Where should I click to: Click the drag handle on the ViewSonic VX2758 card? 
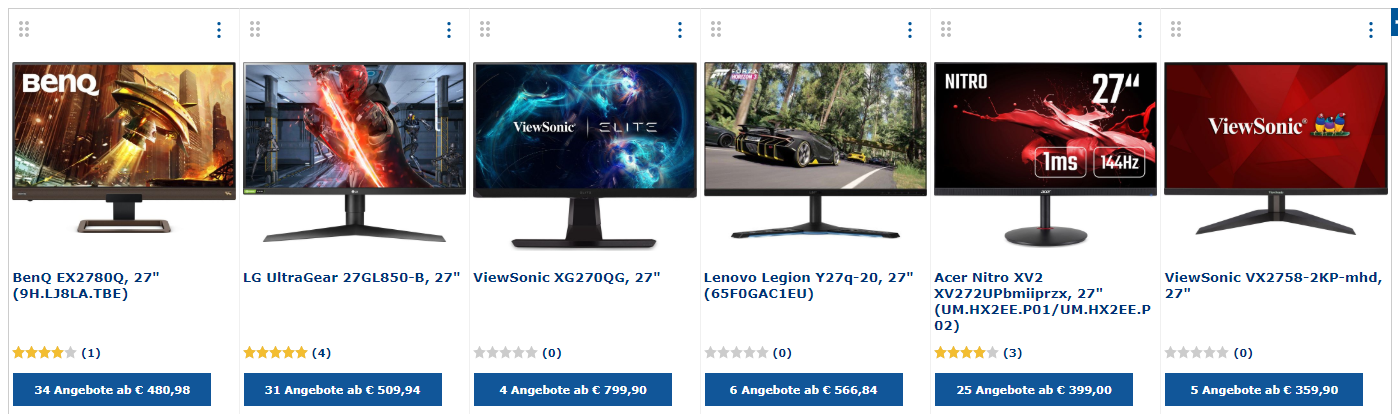[1175, 30]
